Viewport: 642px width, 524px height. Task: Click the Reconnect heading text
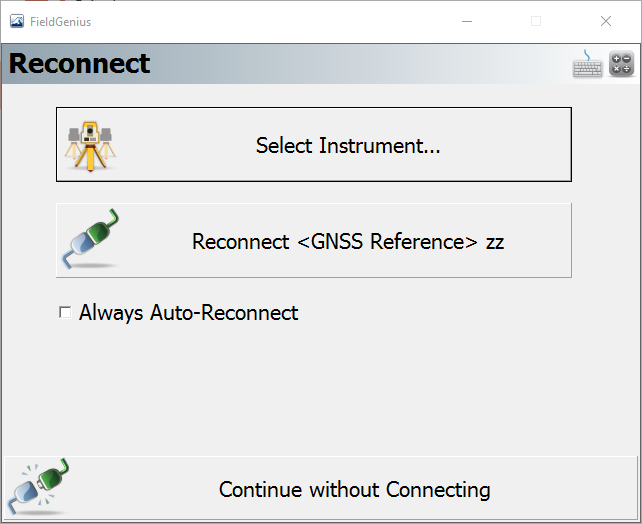79,64
